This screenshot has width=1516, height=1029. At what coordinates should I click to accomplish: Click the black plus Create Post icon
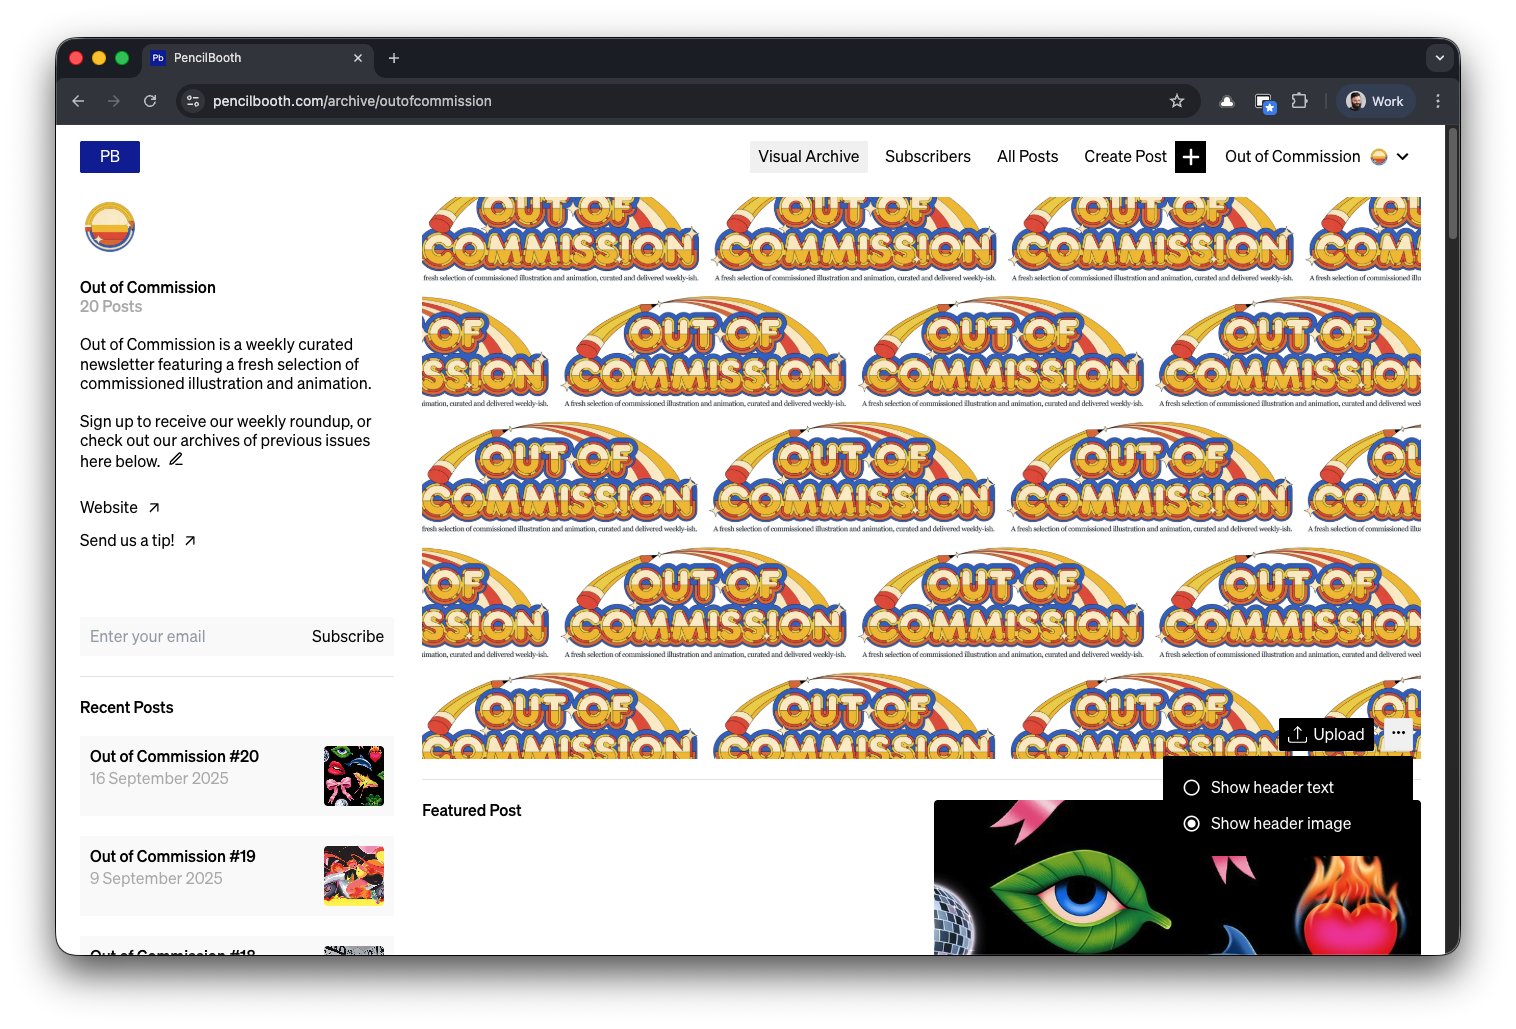pyautogui.click(x=1190, y=157)
